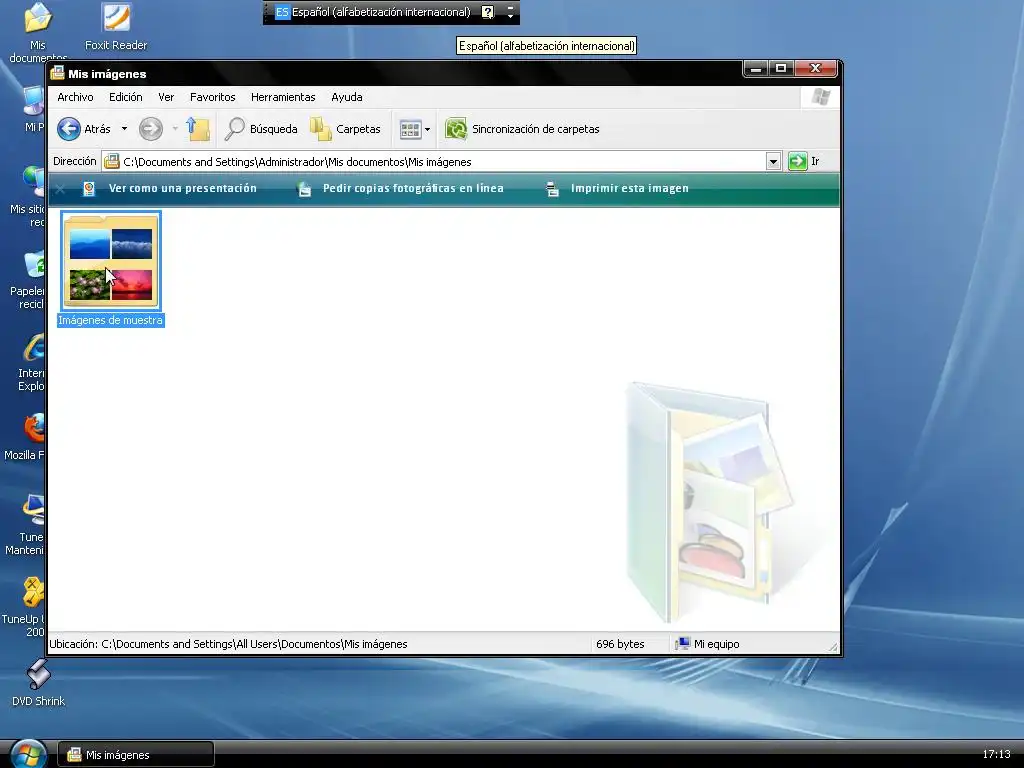Viewport: 1024px width, 768px height.
Task: Select the Imágenes de muestra folder thumbnail
Action: [111, 261]
